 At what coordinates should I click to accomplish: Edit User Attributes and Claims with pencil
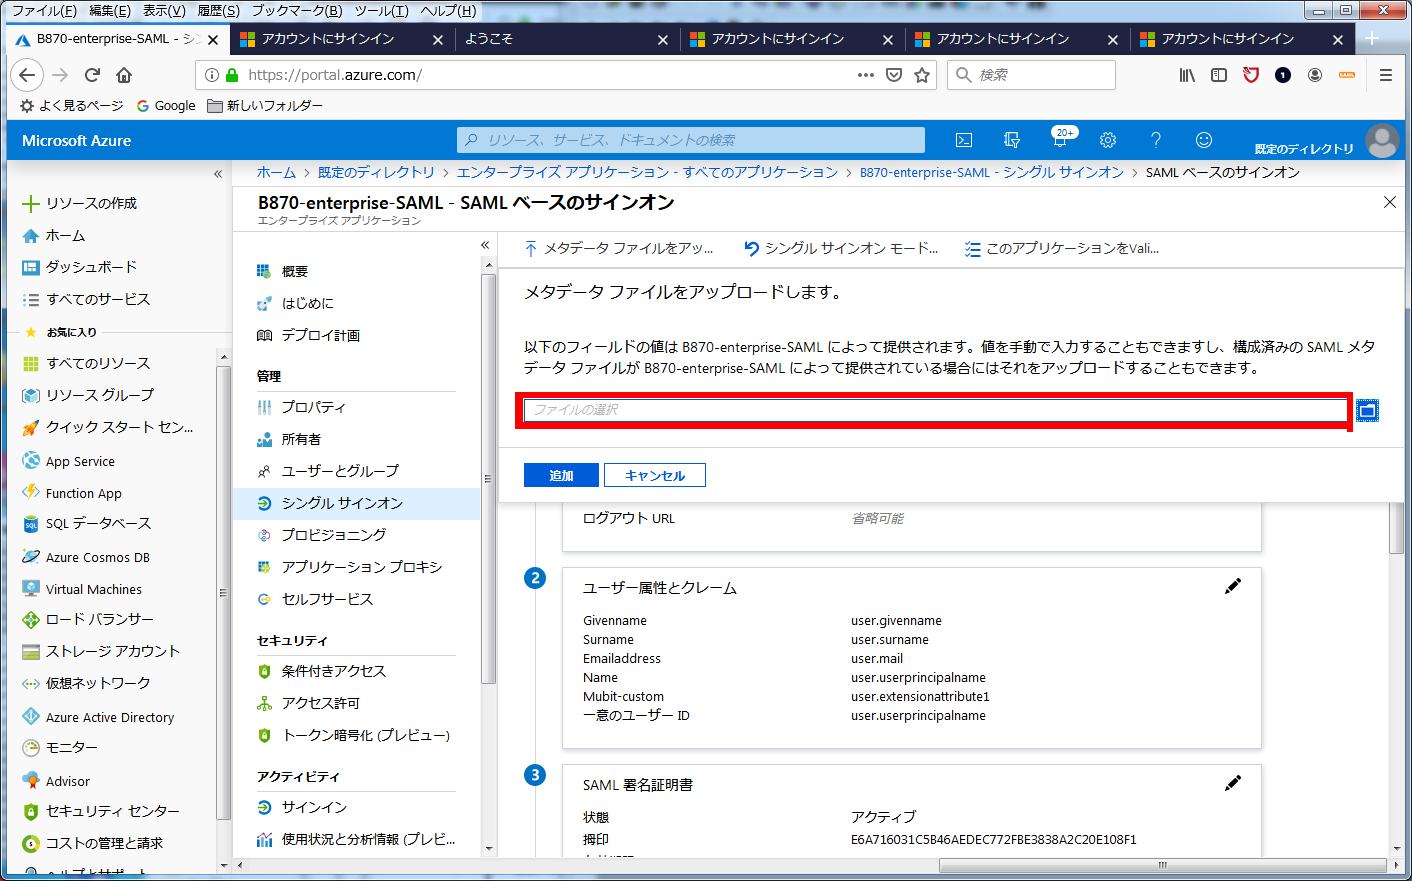click(x=1233, y=586)
